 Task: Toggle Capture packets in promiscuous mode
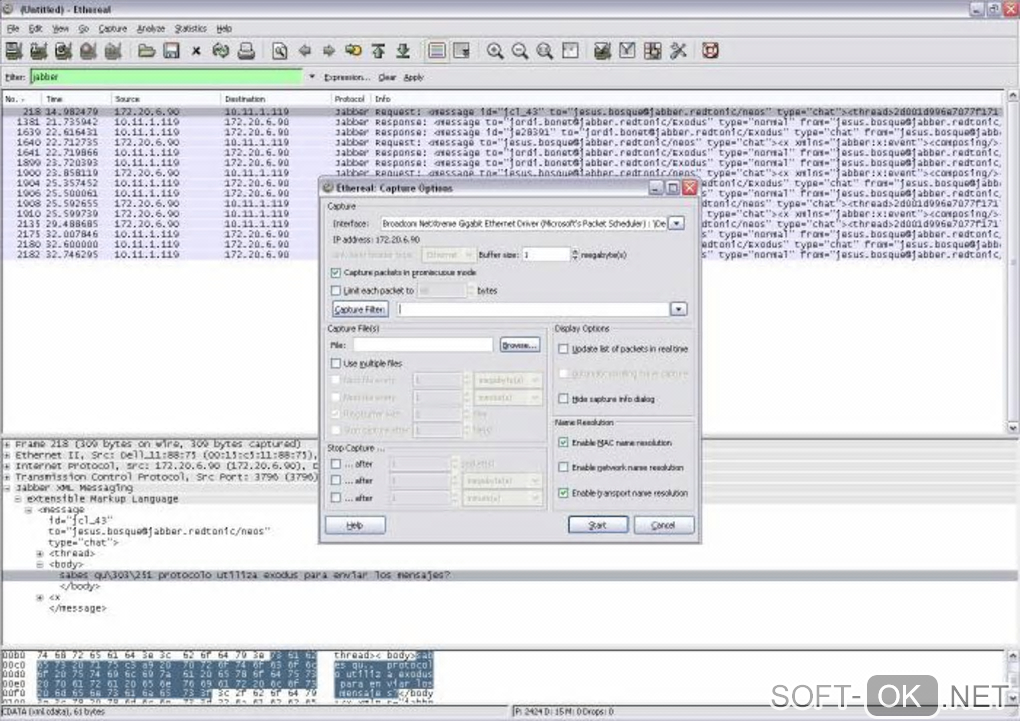coord(336,273)
